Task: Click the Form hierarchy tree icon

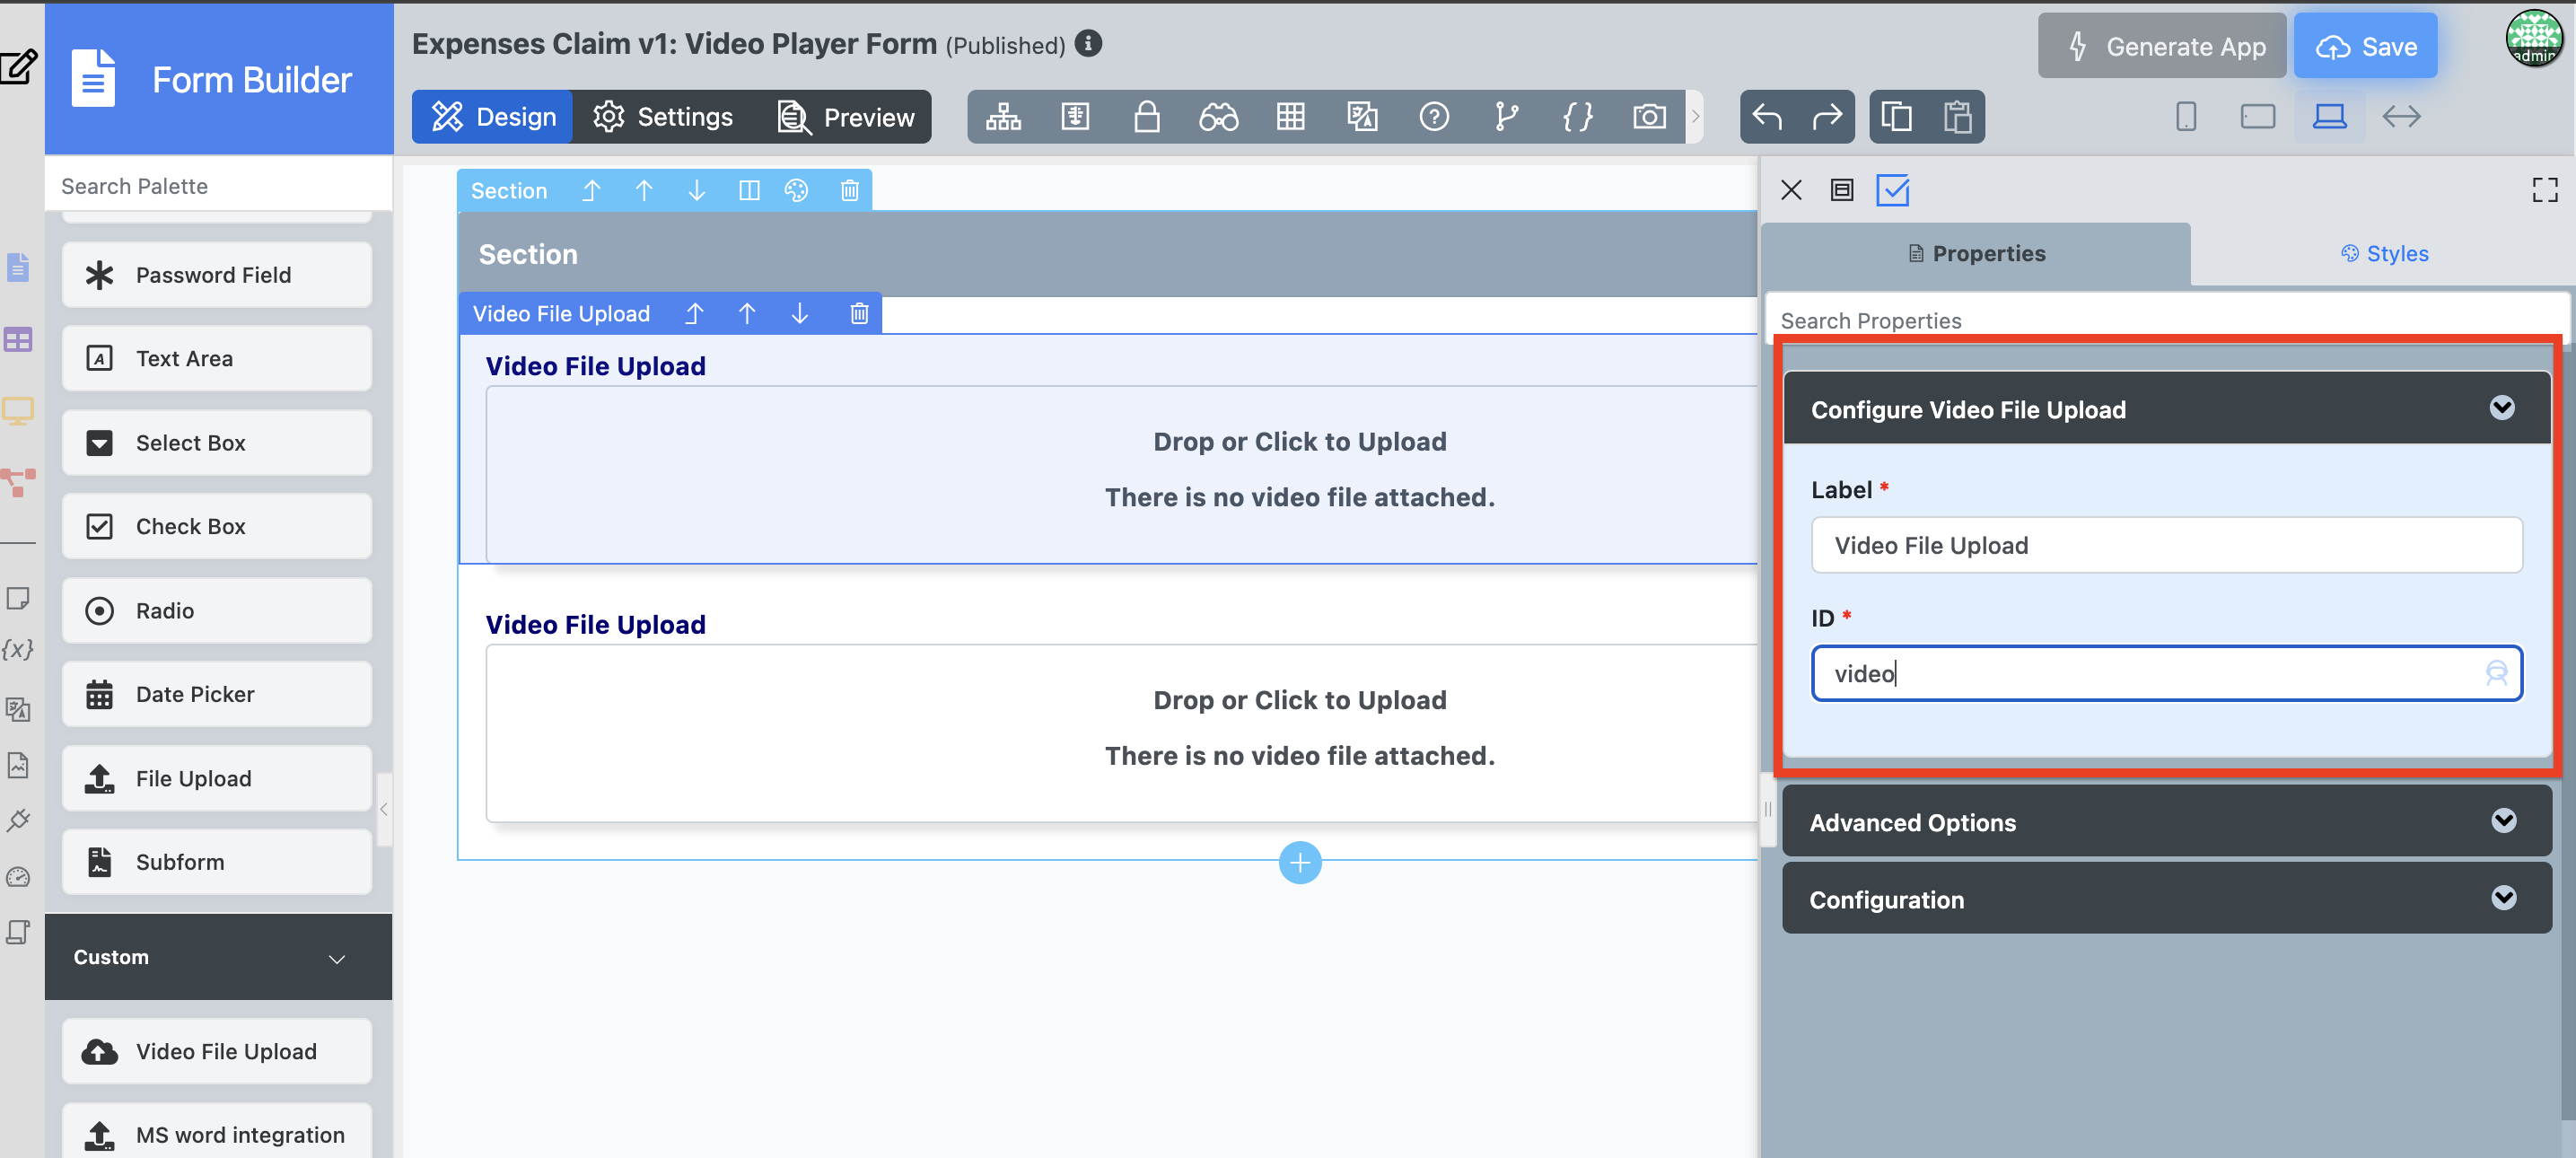Action: pos(1003,117)
